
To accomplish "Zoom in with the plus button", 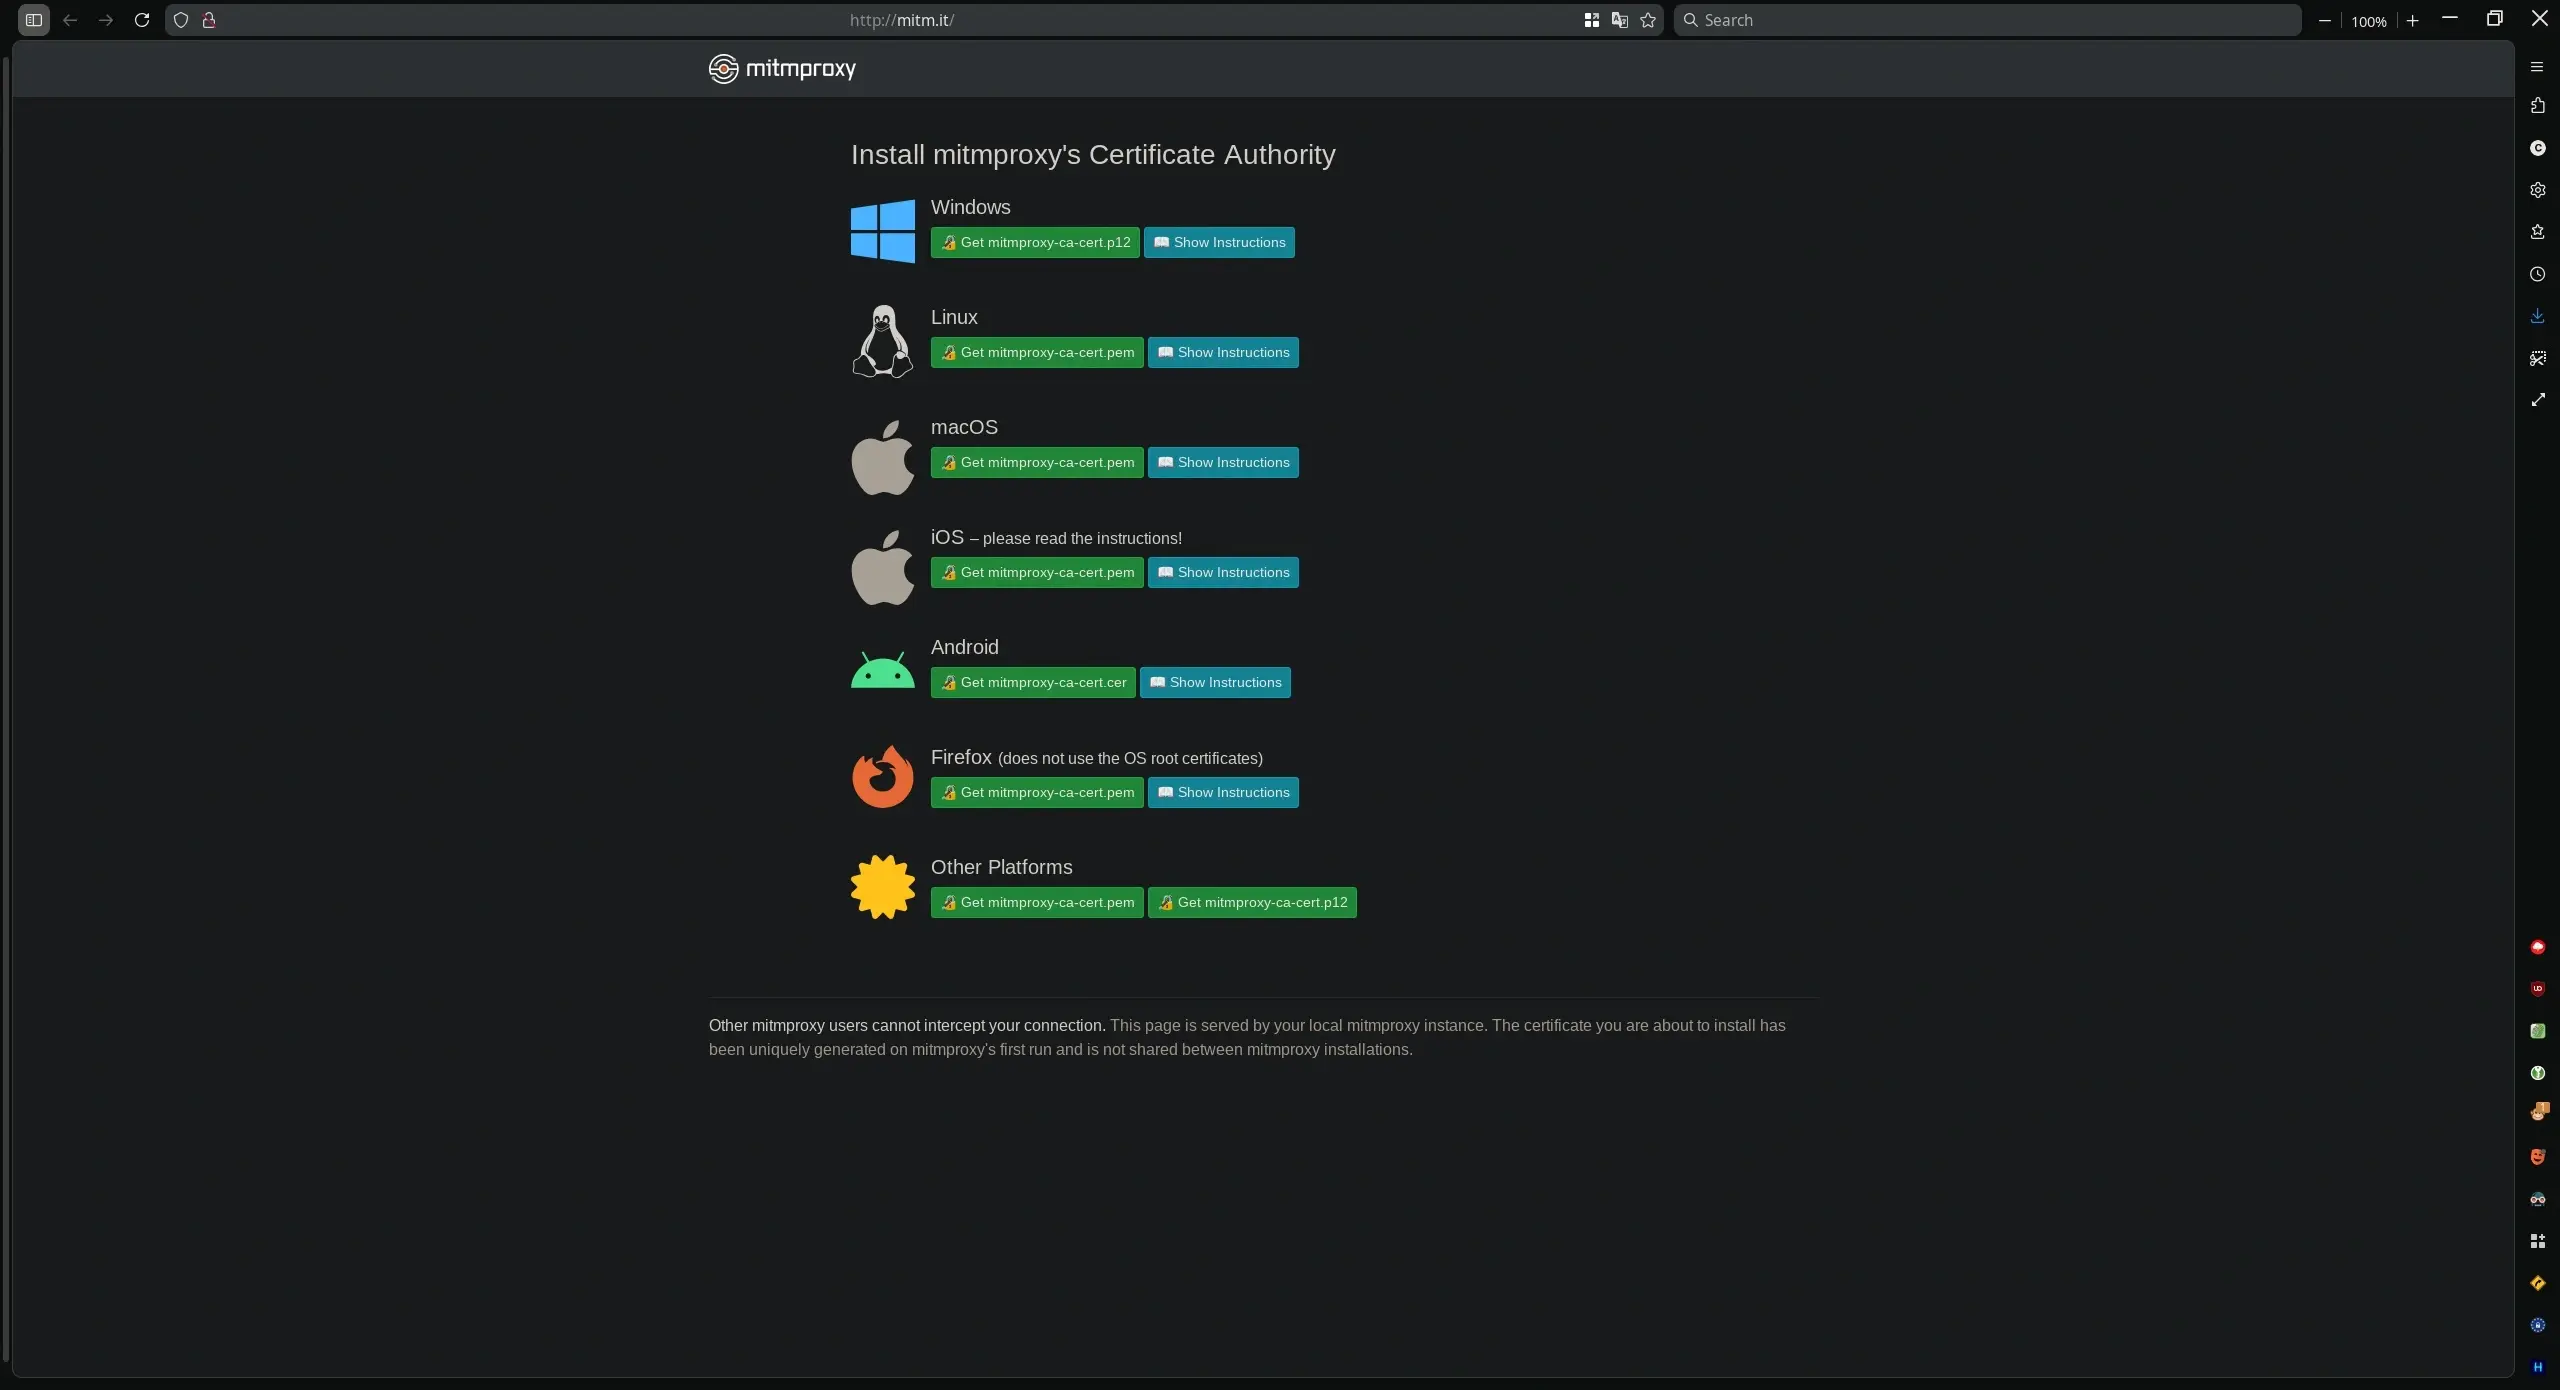I will [2413, 21].
